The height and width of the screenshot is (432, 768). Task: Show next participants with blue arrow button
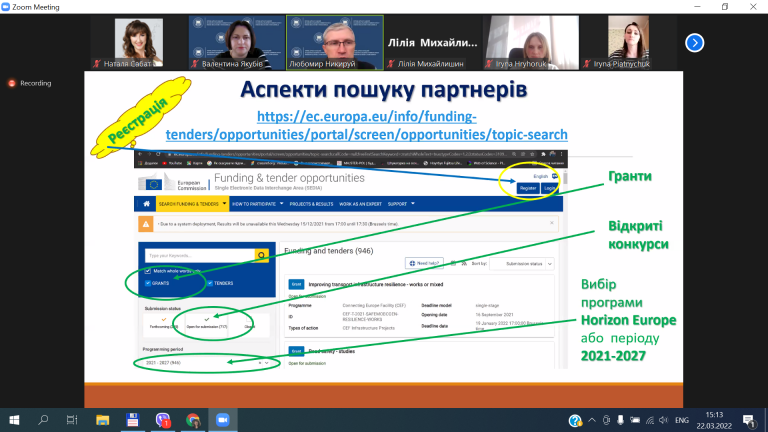click(694, 43)
